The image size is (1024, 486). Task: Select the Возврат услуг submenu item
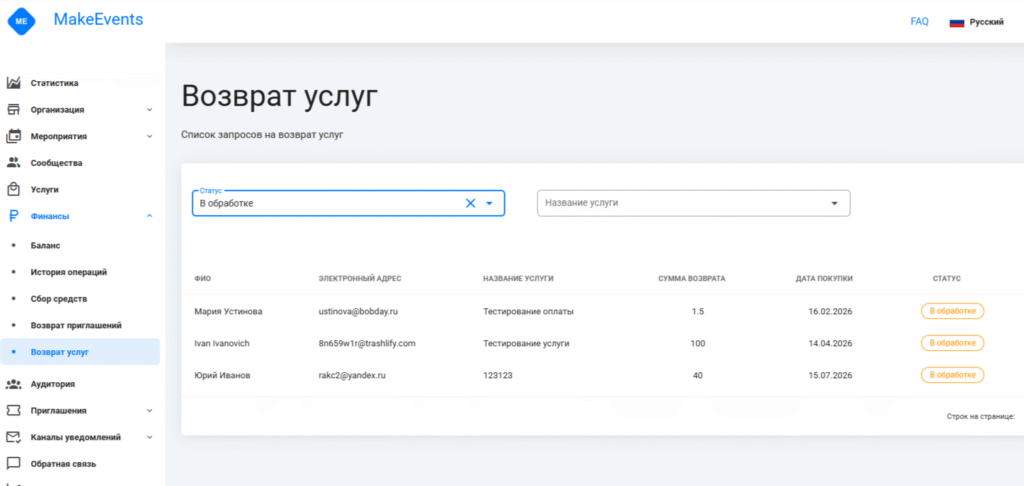(x=80, y=351)
